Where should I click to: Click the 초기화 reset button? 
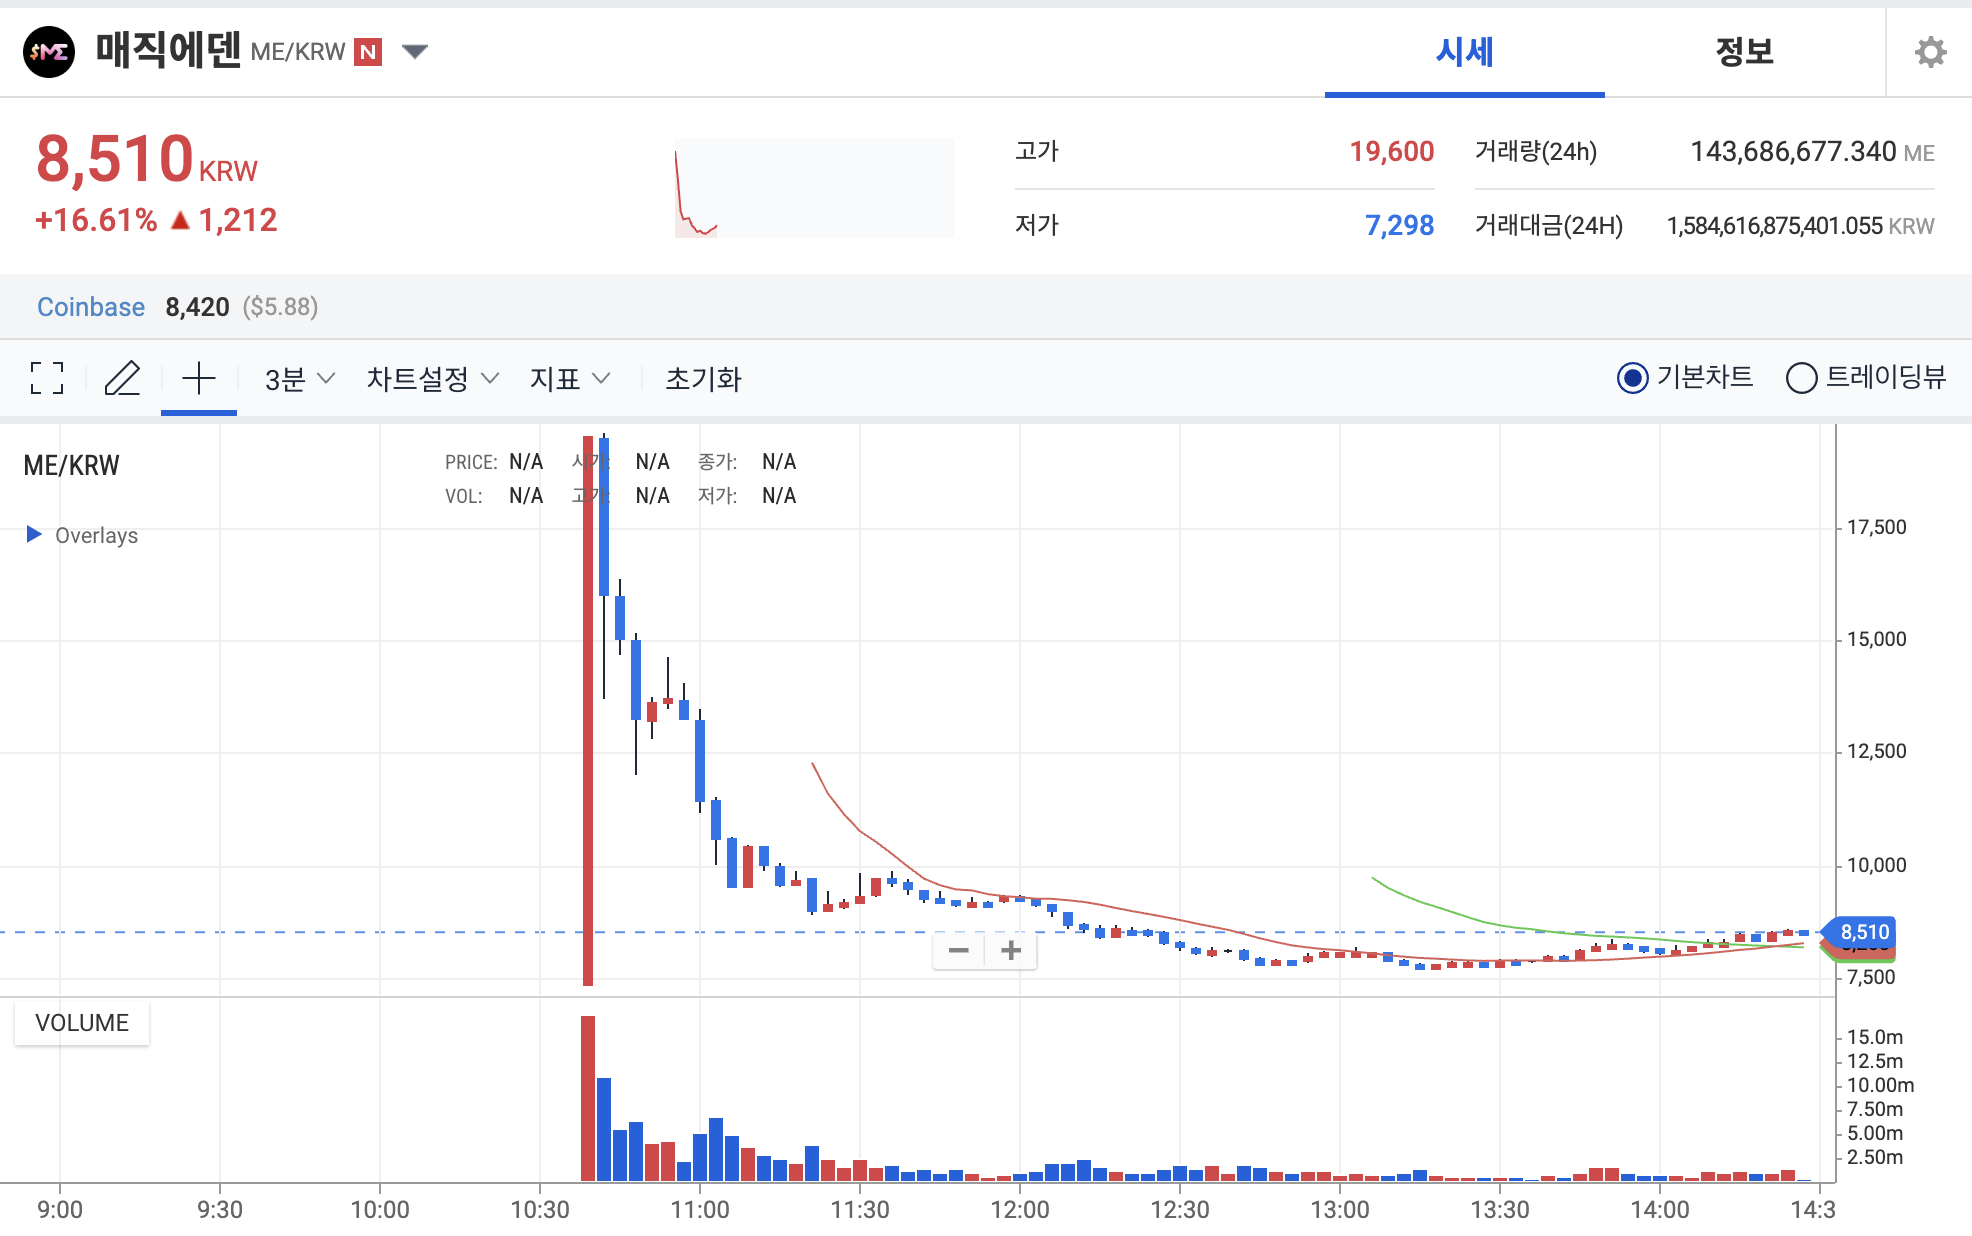[703, 379]
